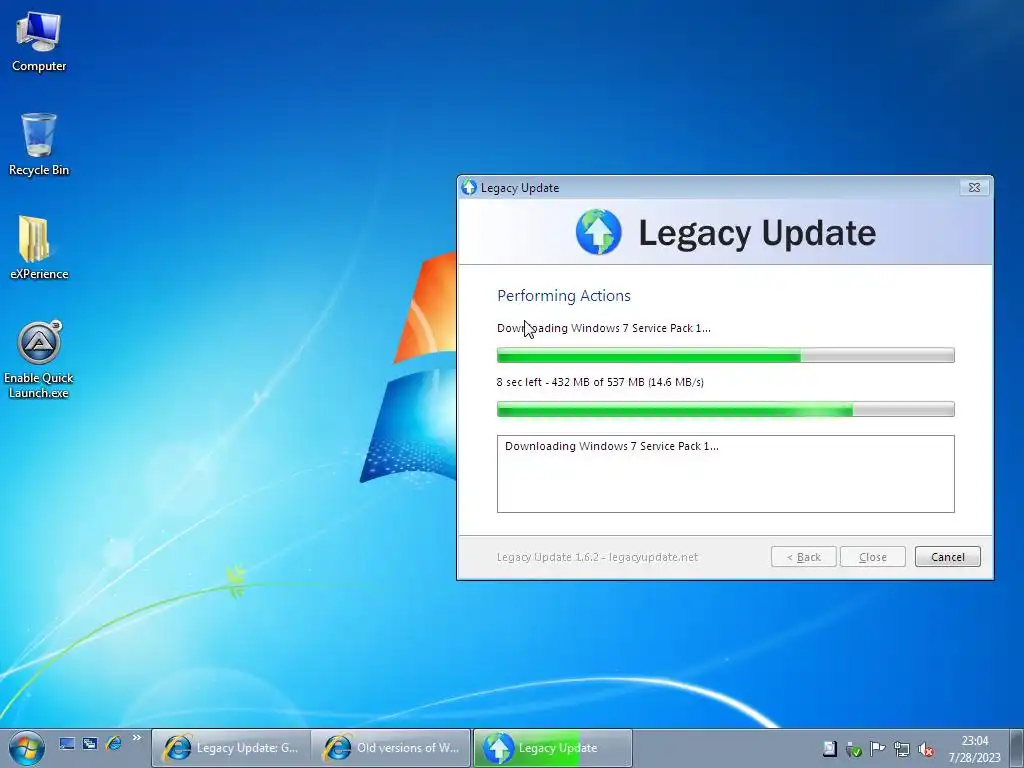Image resolution: width=1024 pixels, height=768 pixels.
Task: Click the Show desktop strip at taskbar end
Action: [x=1017, y=748]
